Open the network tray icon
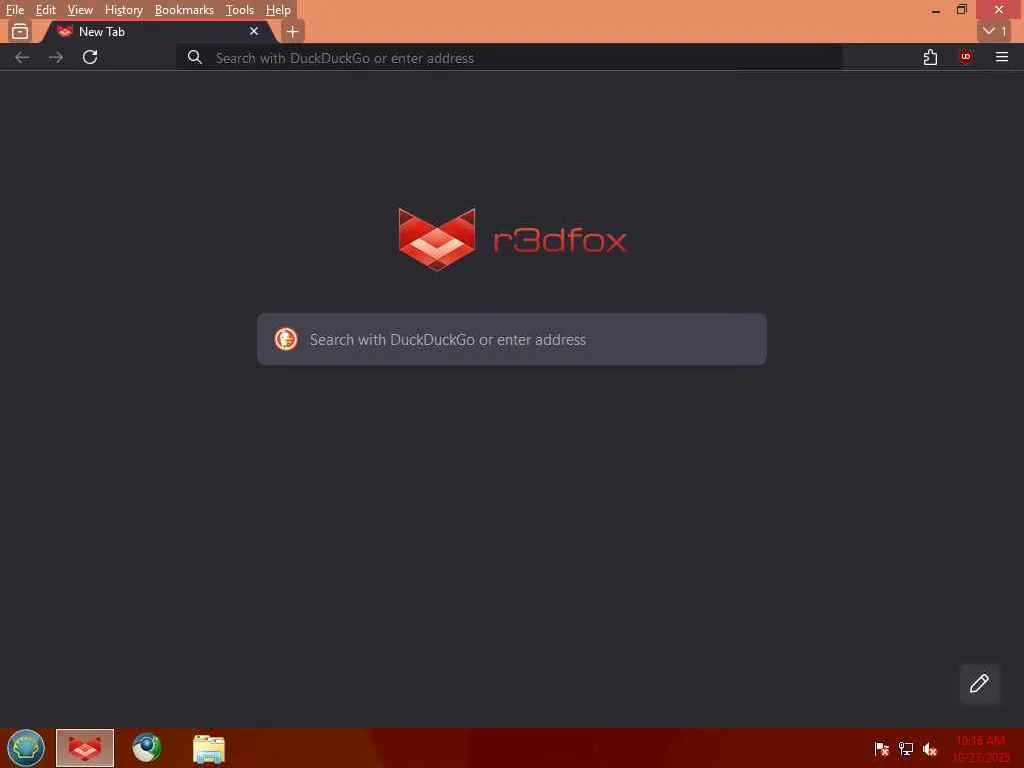Viewport: 1024px width, 768px height. (906, 749)
